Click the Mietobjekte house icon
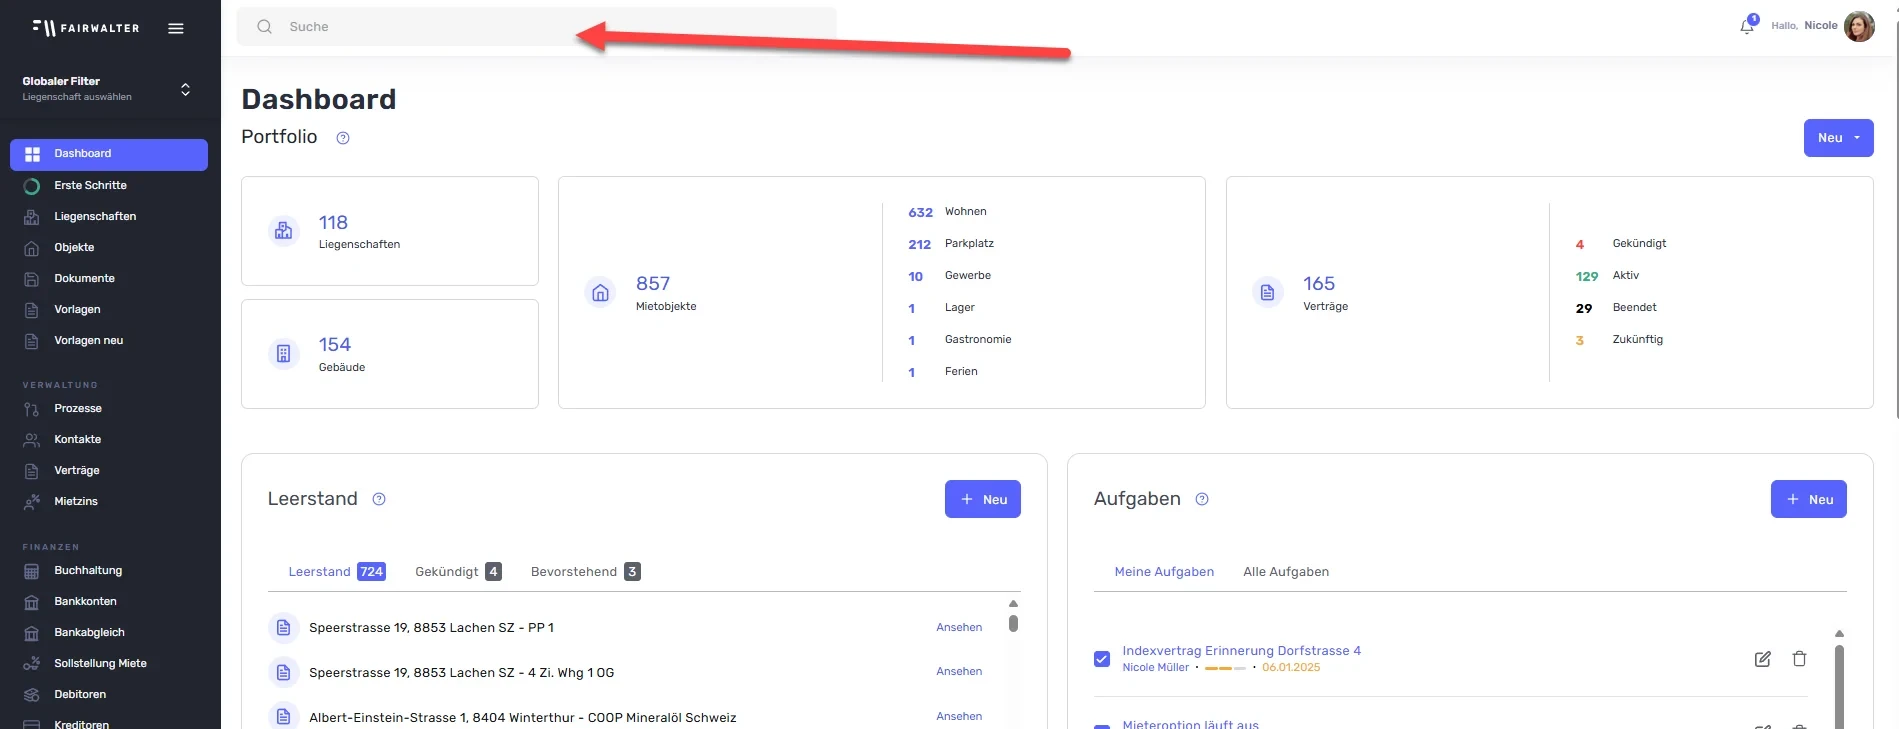Image resolution: width=1899 pixels, height=729 pixels. 600,293
